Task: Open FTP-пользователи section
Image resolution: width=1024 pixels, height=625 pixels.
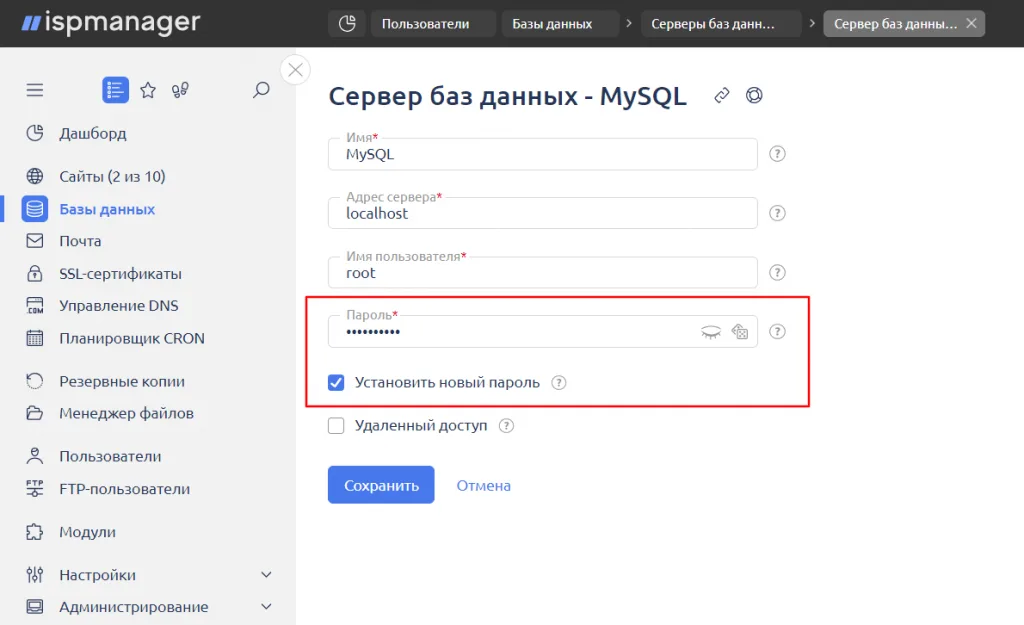Action: click(125, 489)
